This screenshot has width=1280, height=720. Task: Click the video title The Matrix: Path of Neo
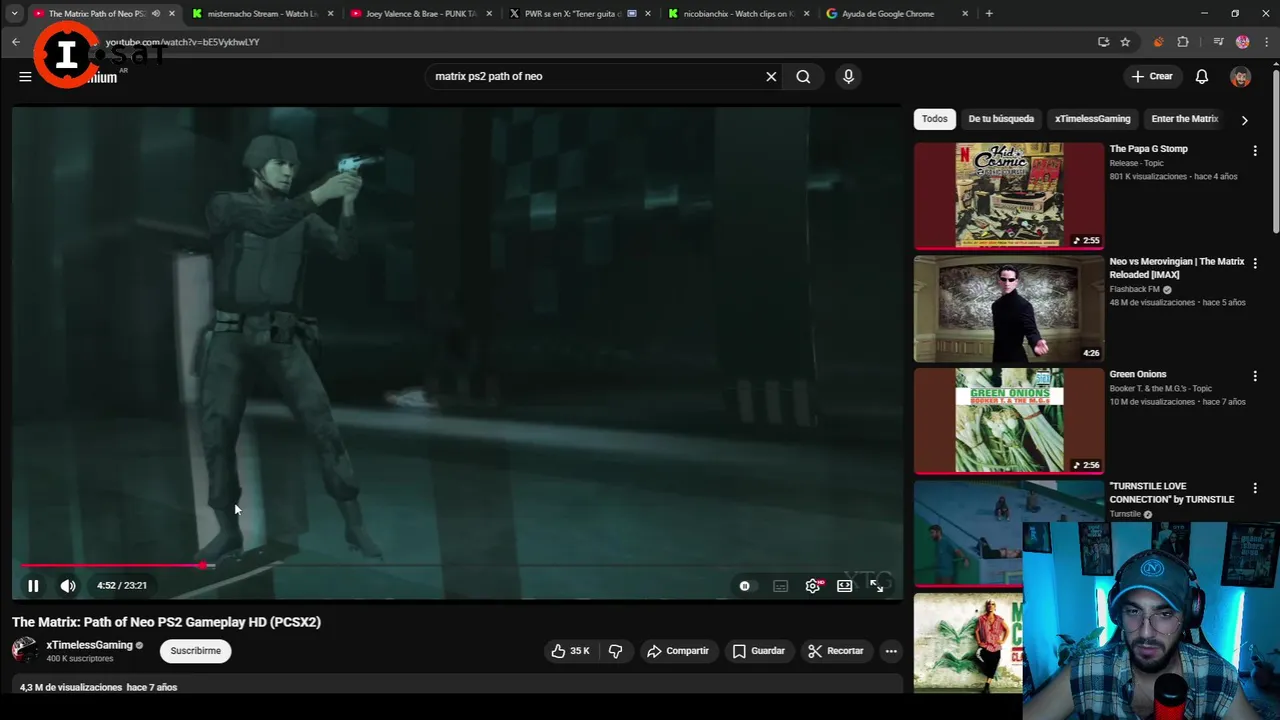pyautogui.click(x=166, y=622)
